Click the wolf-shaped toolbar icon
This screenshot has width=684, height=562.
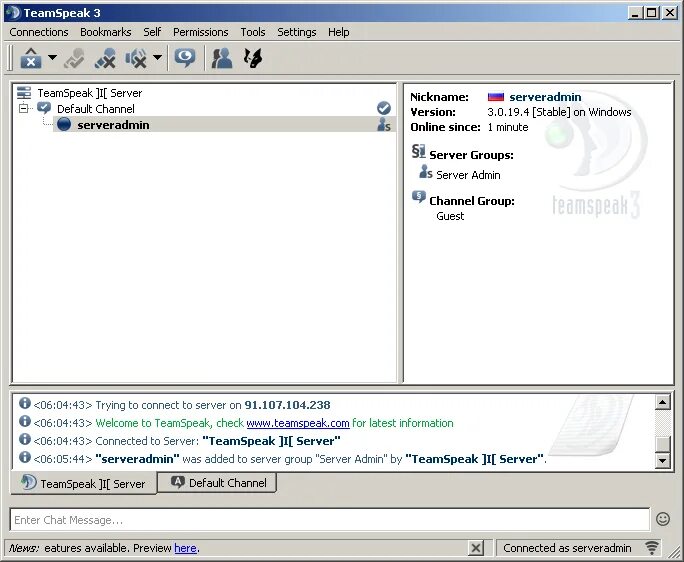(253, 58)
